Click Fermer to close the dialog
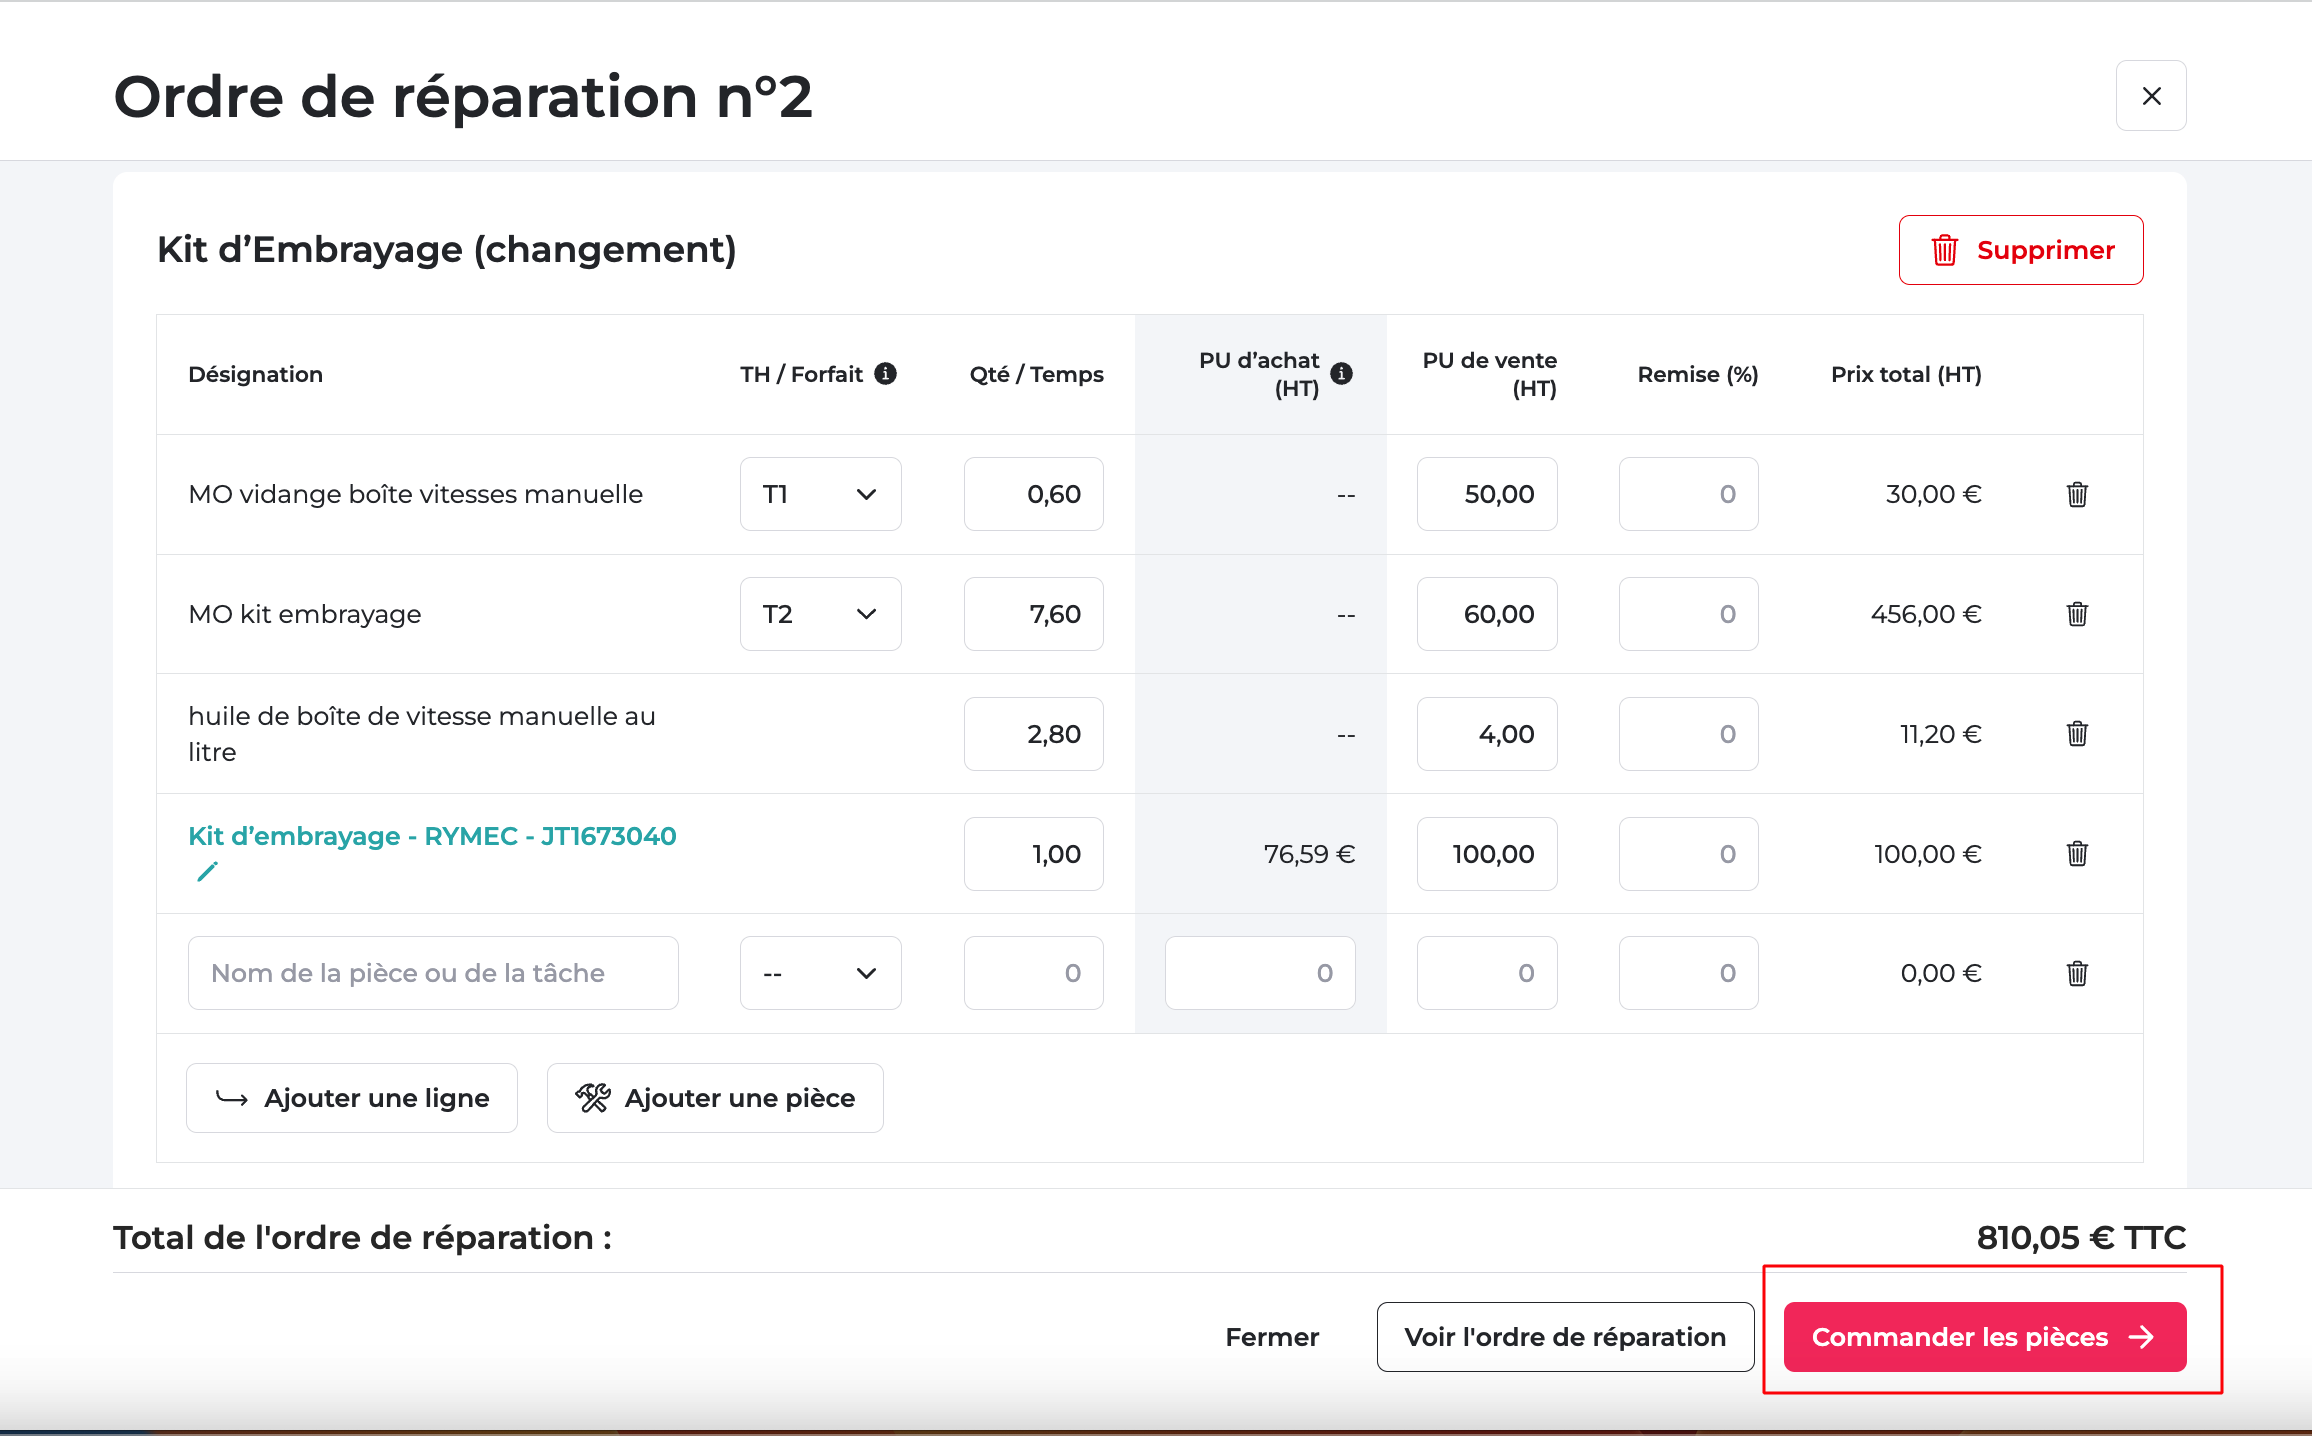Screen dimensions: 2312x1436 [x=1272, y=1337]
